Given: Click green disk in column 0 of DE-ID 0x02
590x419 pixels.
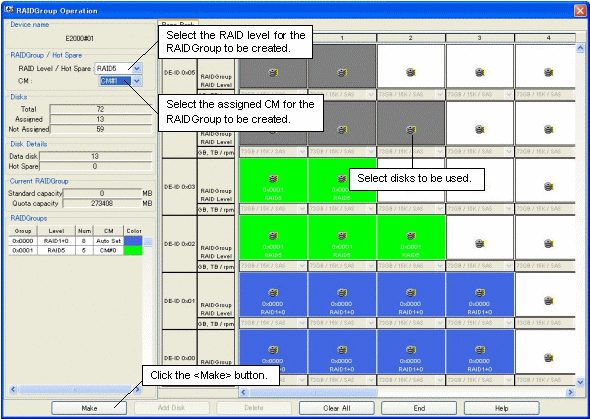Looking at the screenshot, I should pos(273,238).
